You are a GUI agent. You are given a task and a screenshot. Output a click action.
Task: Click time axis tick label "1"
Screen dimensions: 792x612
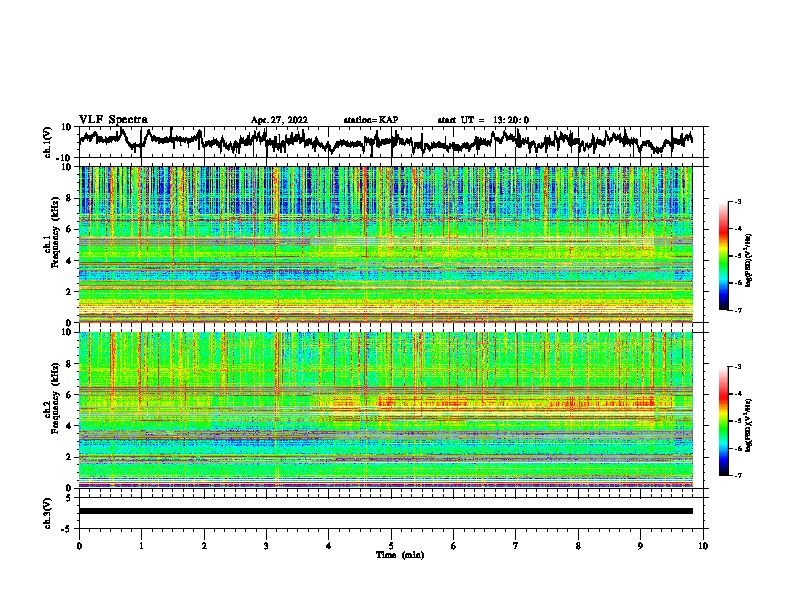coord(141,546)
